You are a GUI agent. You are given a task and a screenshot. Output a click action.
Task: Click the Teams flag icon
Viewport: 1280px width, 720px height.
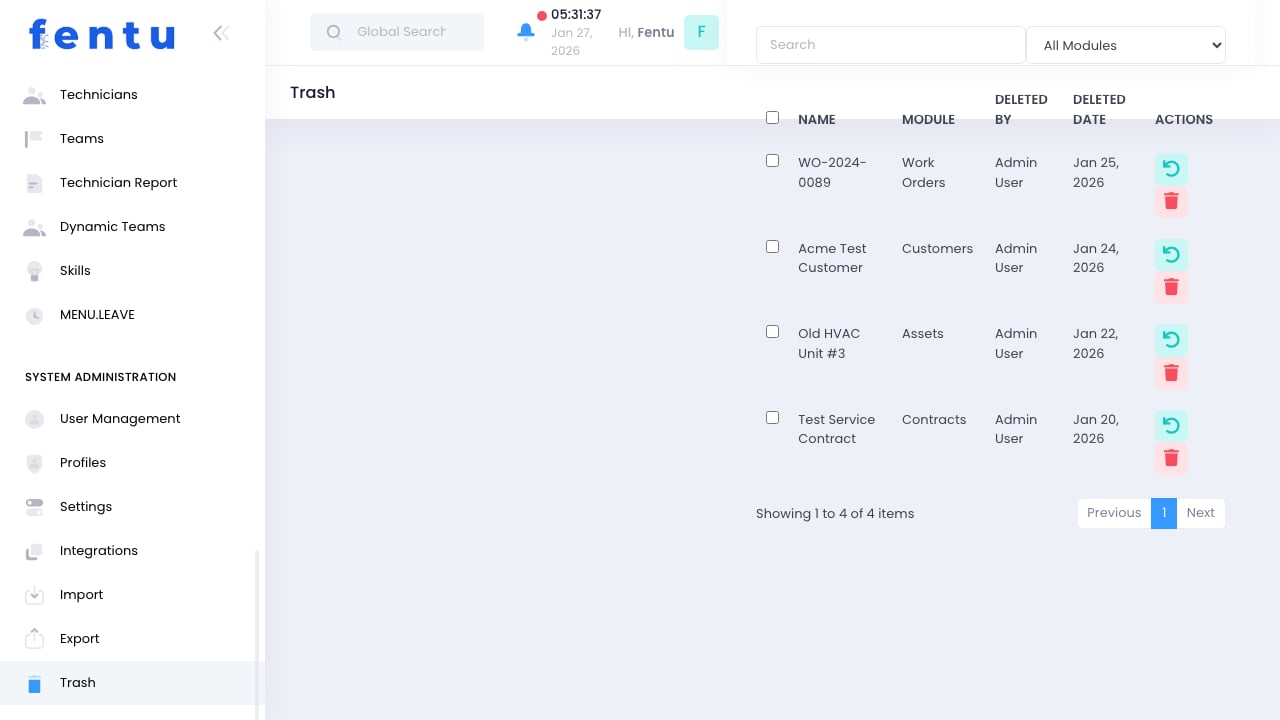click(34, 139)
